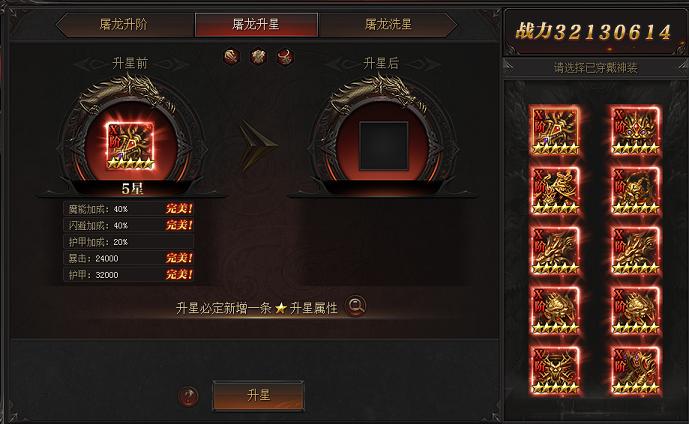Click the equipped item in 升星前 slot
This screenshot has width=689, height=424.
(131, 146)
